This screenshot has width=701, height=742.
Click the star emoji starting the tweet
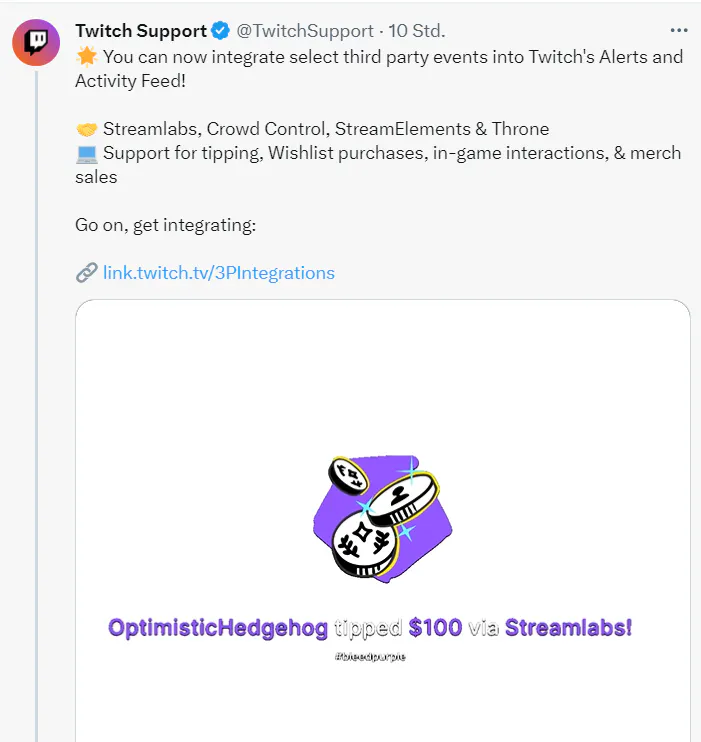[x=86, y=56]
